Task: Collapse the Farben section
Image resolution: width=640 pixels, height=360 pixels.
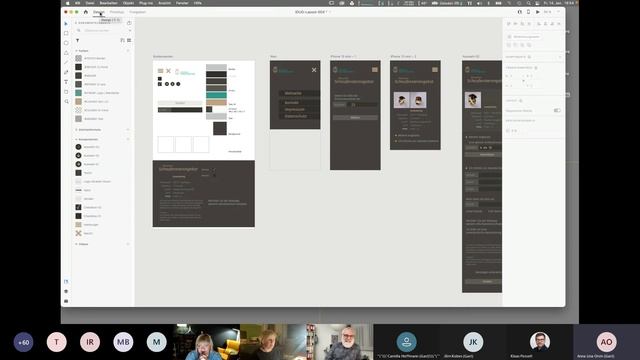Action: 76,51
